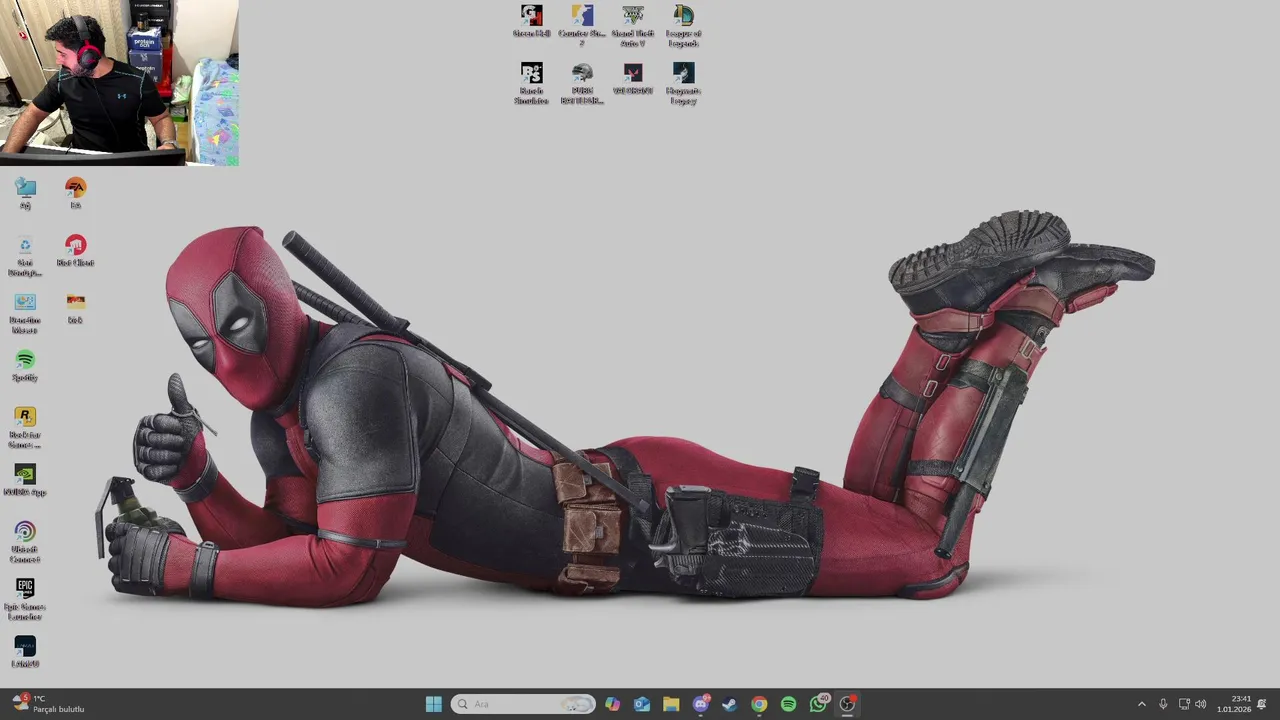Launch Spotify from the desktop shortcut
This screenshot has width=1280, height=720.
click(x=25, y=365)
